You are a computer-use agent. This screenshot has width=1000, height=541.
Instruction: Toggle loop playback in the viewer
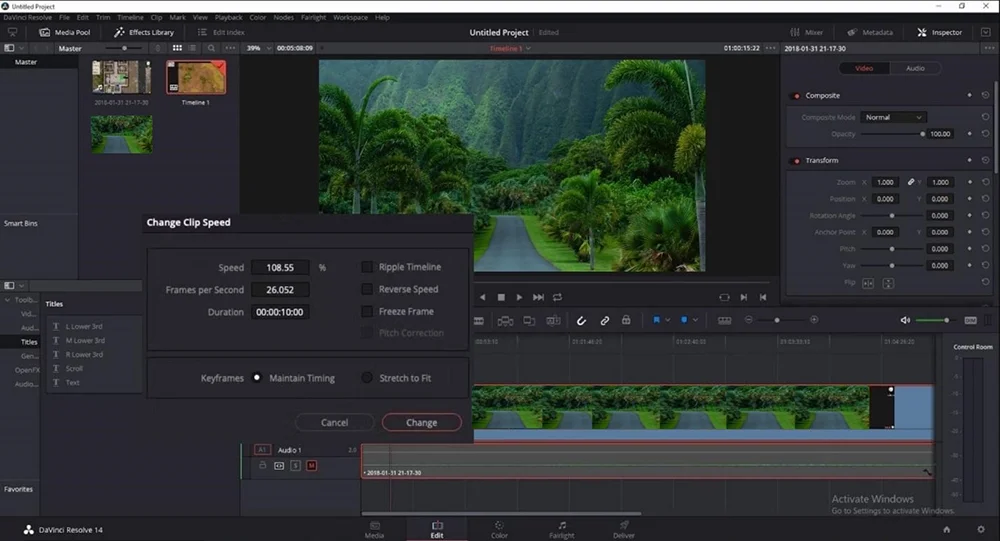point(557,297)
